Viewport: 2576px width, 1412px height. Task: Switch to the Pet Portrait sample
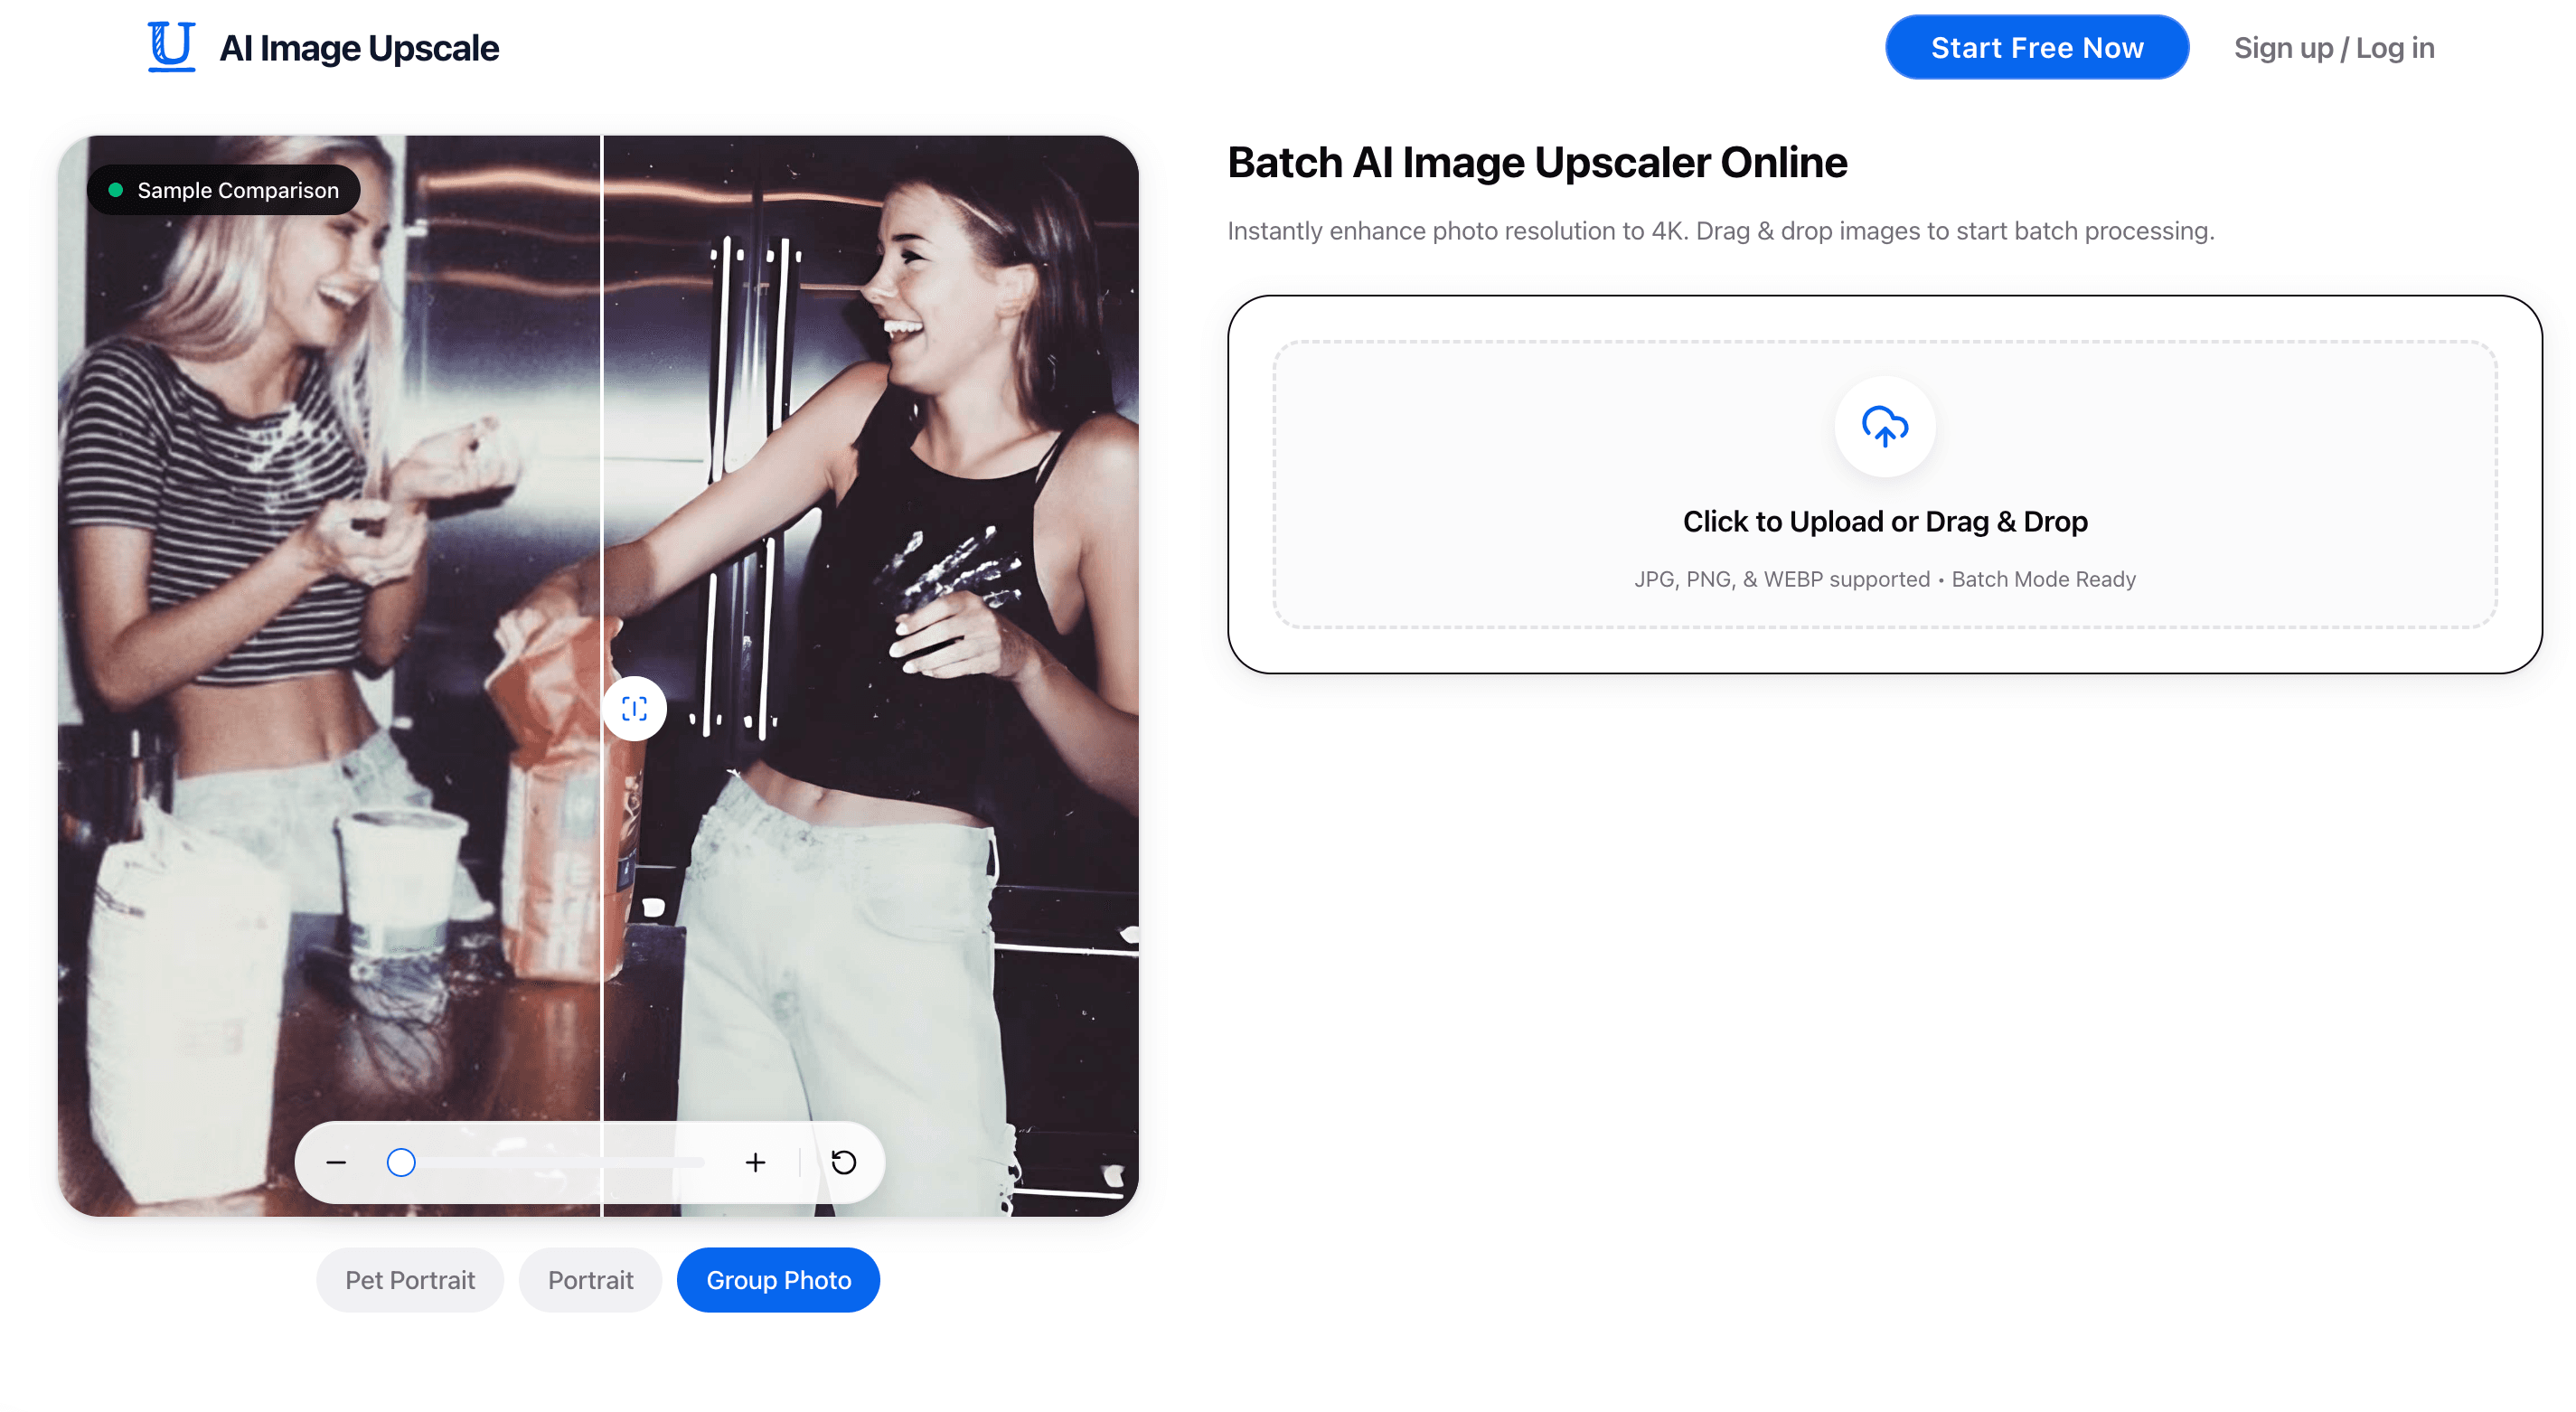coord(410,1279)
